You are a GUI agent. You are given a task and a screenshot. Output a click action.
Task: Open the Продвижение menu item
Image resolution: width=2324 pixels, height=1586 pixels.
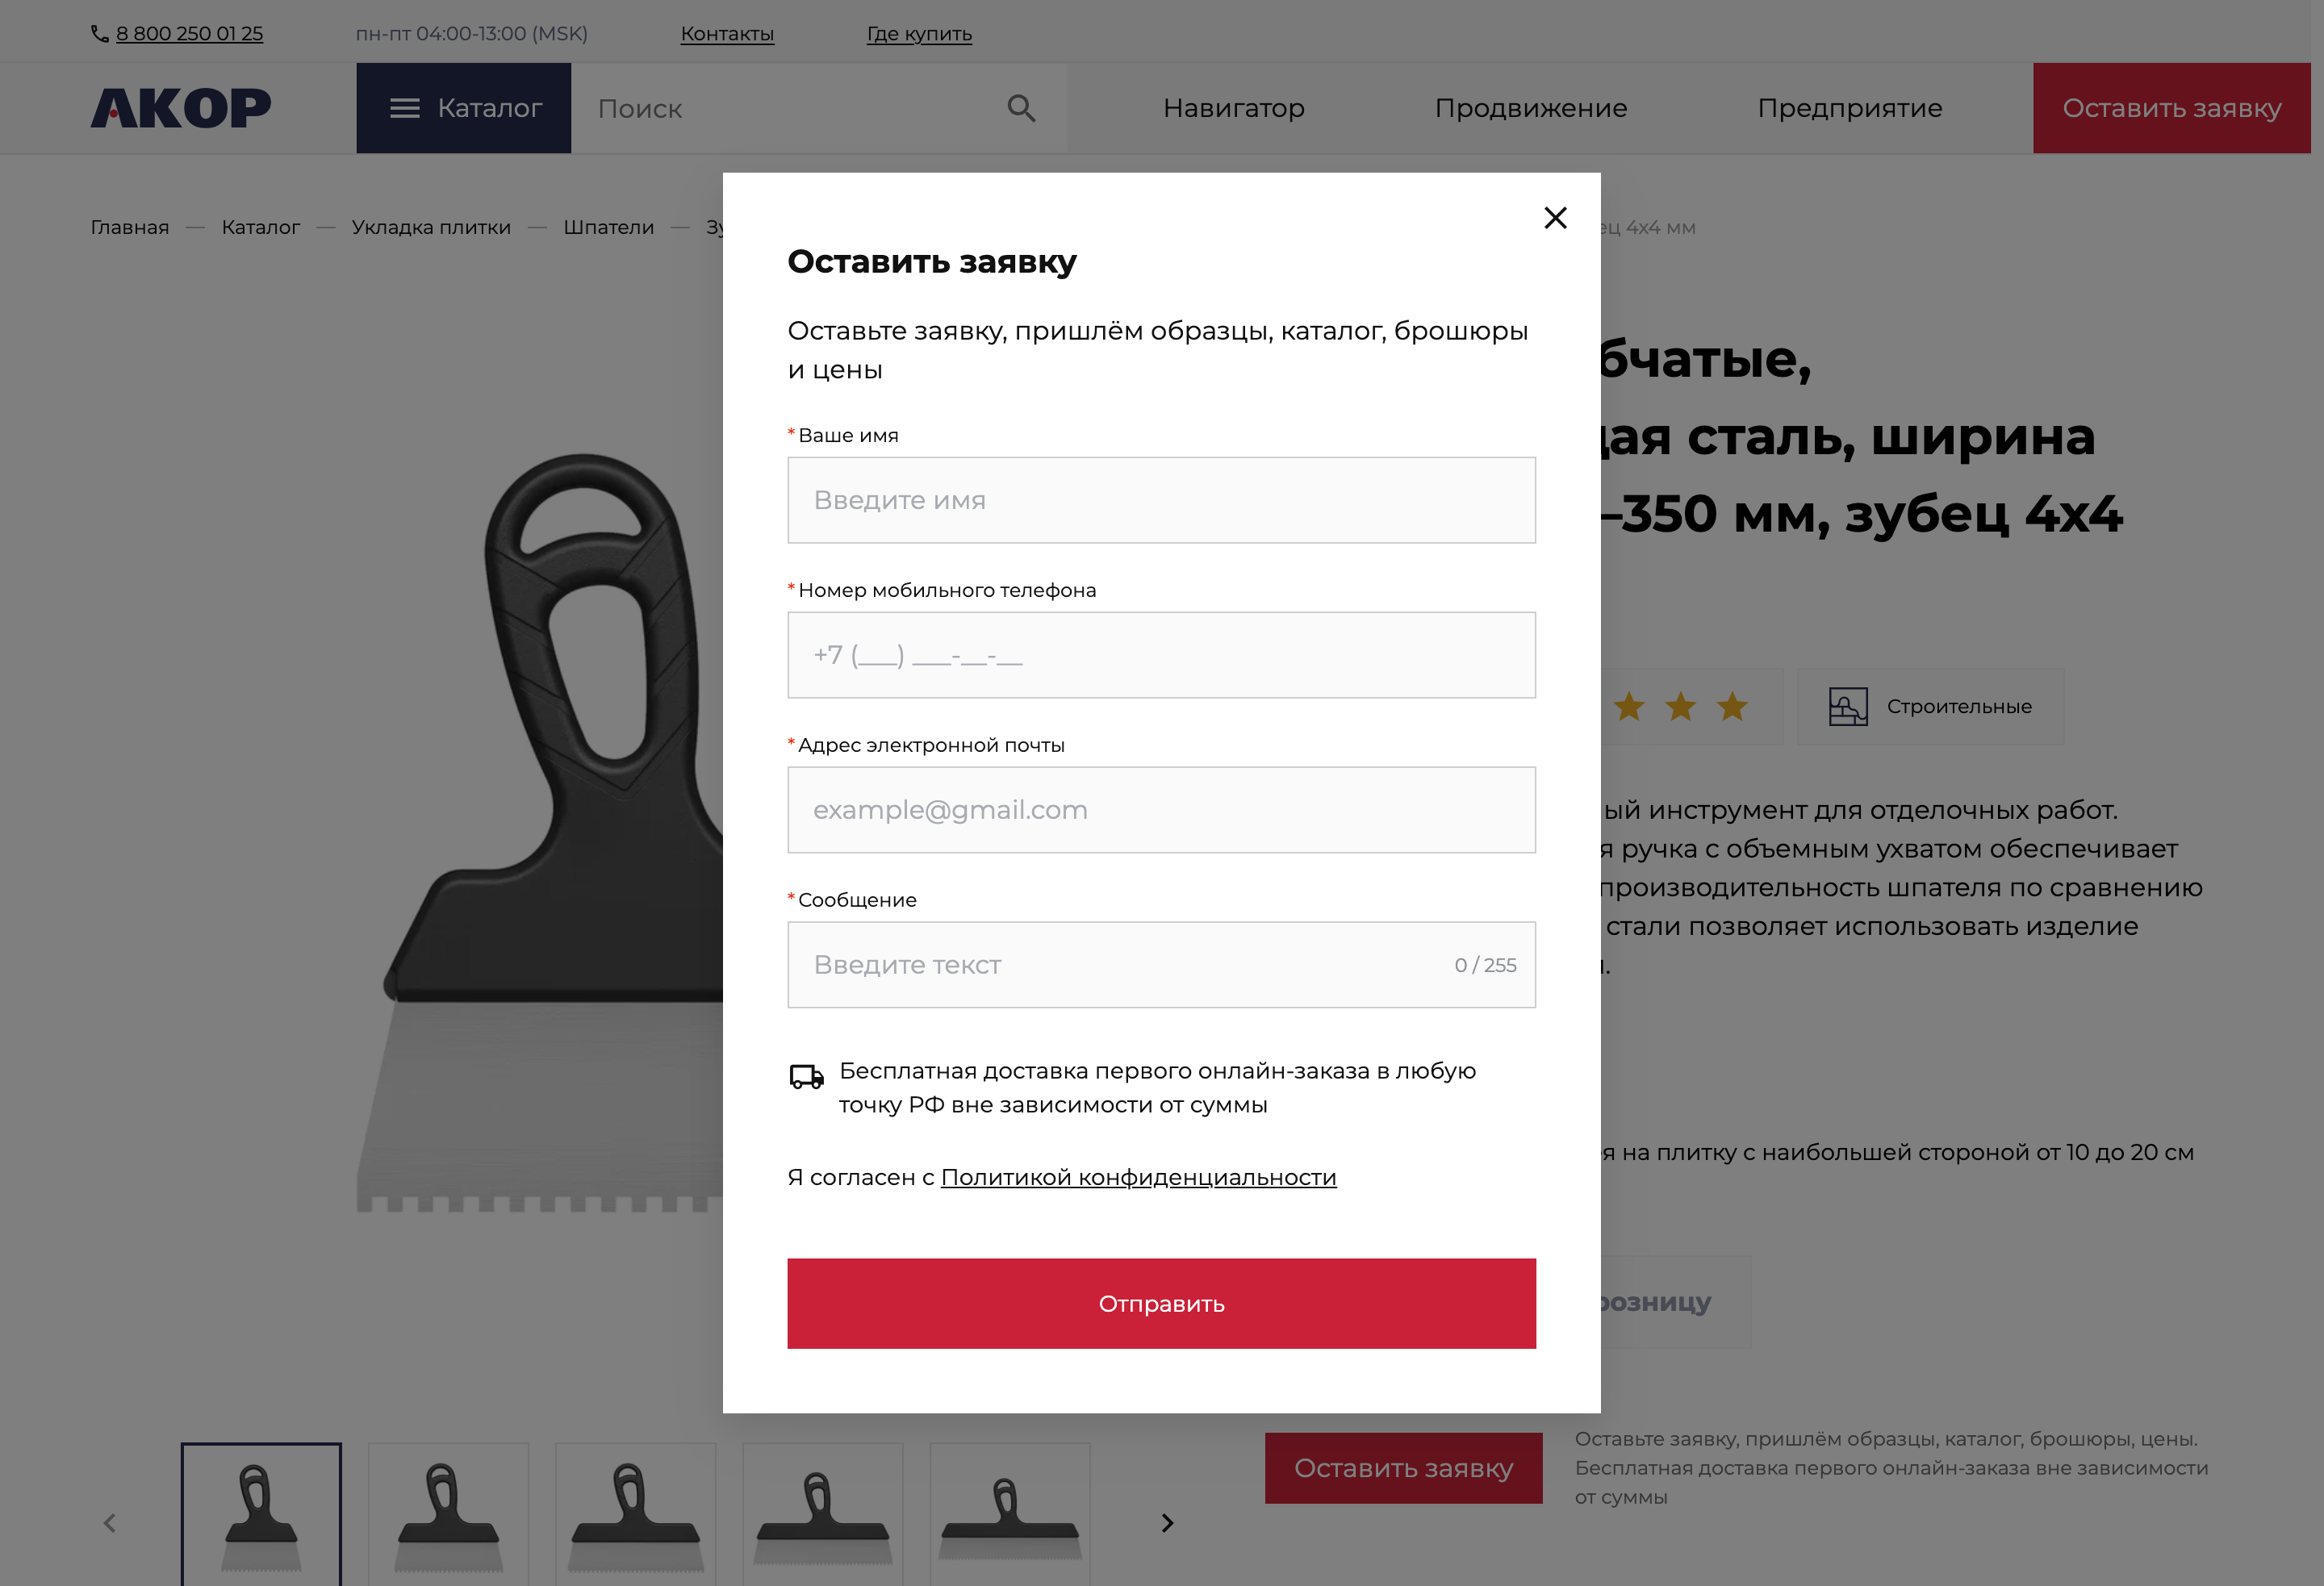1530,108
